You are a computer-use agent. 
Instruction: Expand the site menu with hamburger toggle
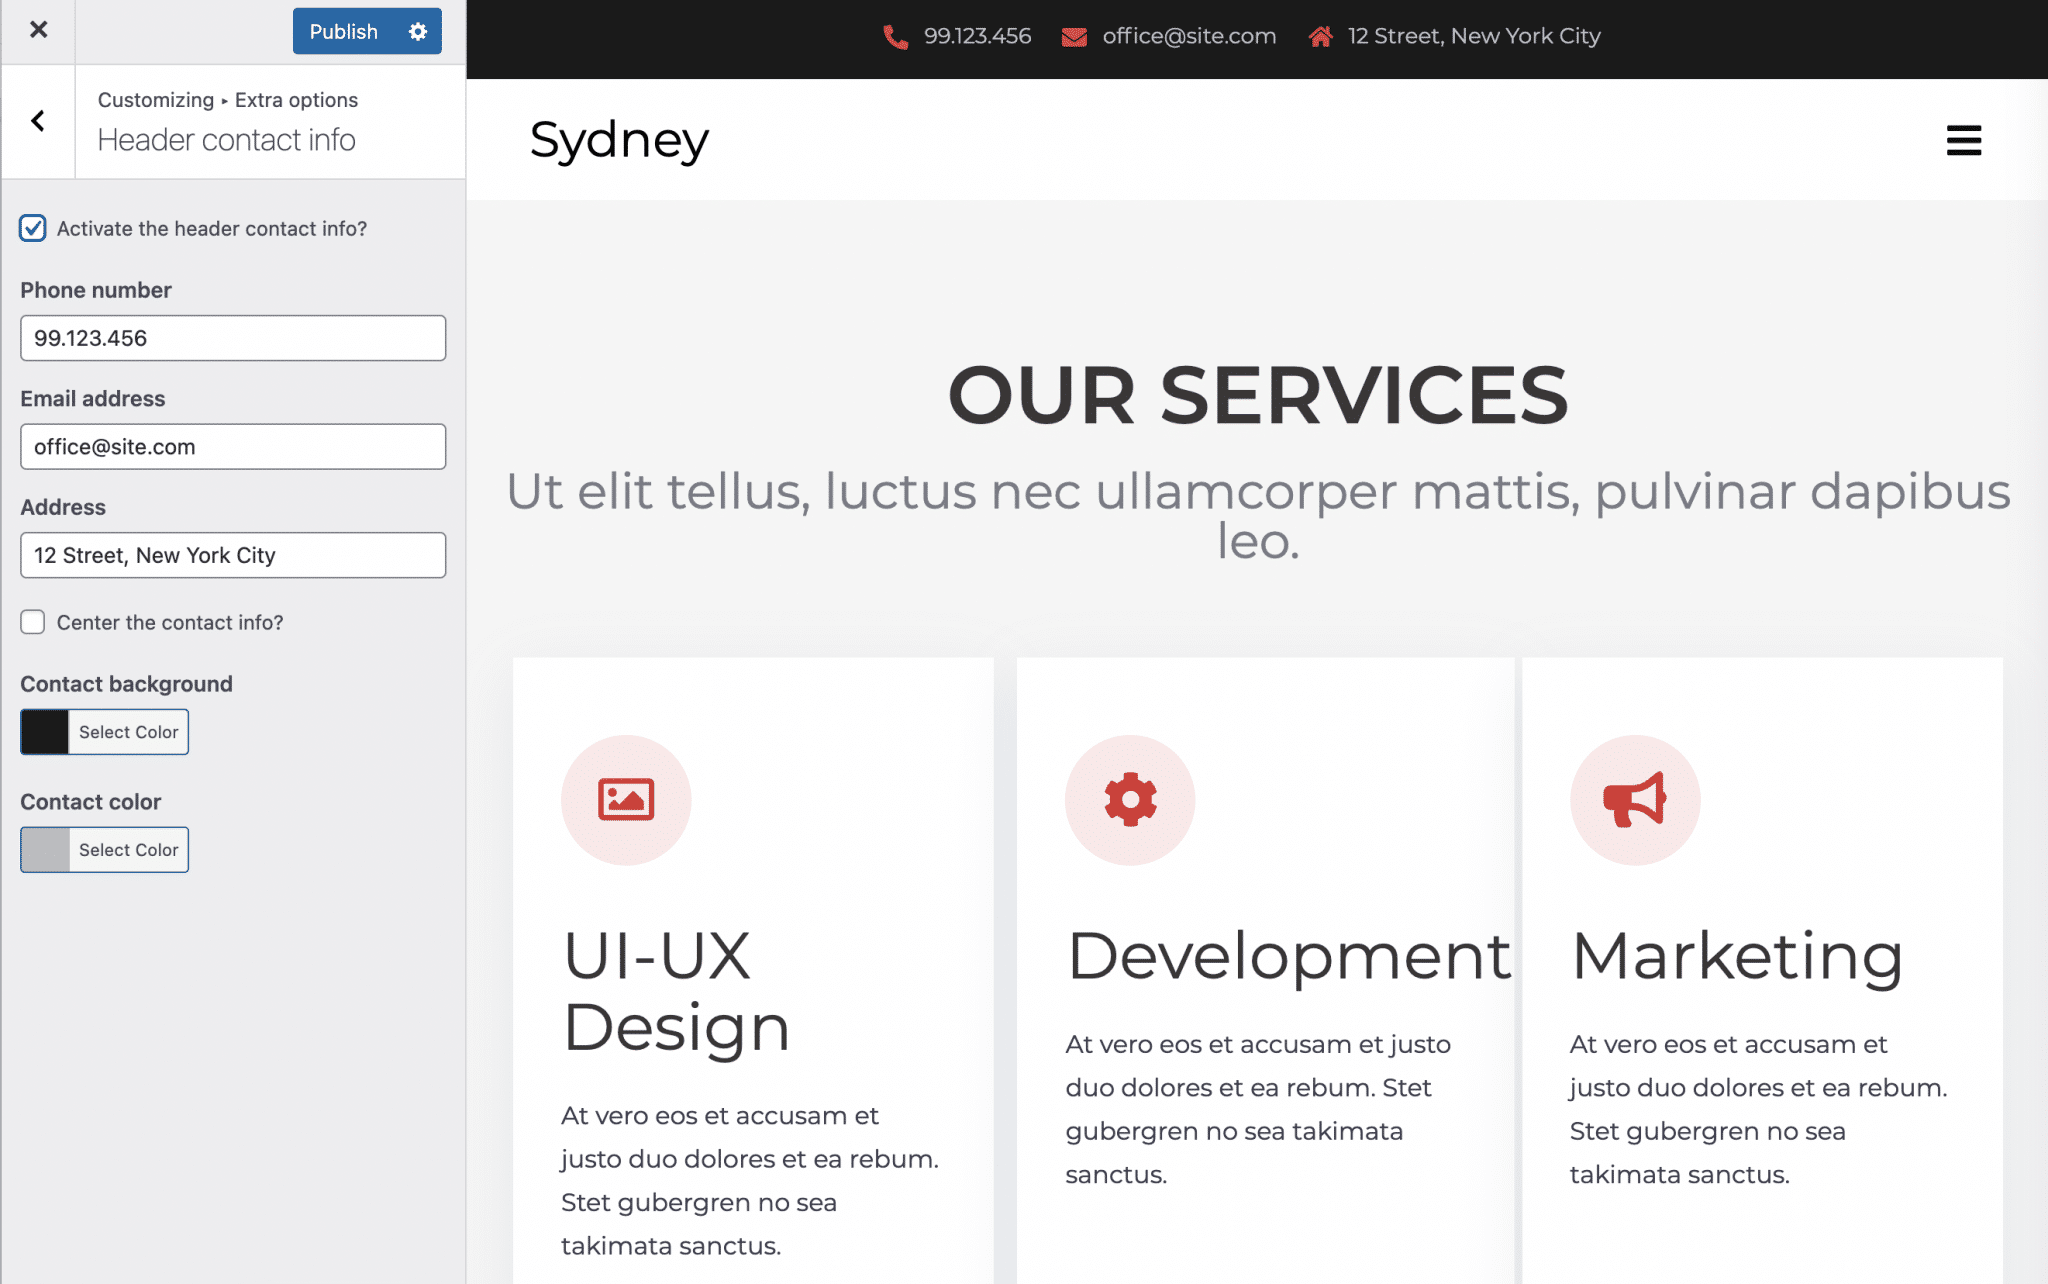pyautogui.click(x=1963, y=140)
